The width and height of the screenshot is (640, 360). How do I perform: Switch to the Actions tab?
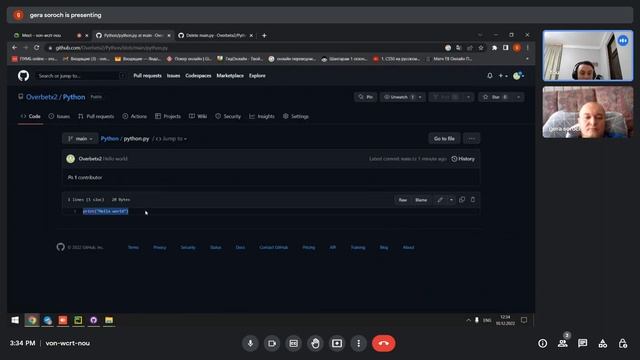tap(134, 116)
